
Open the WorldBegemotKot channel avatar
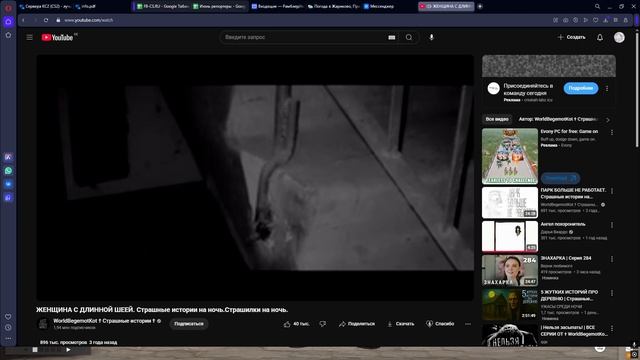pos(43,324)
